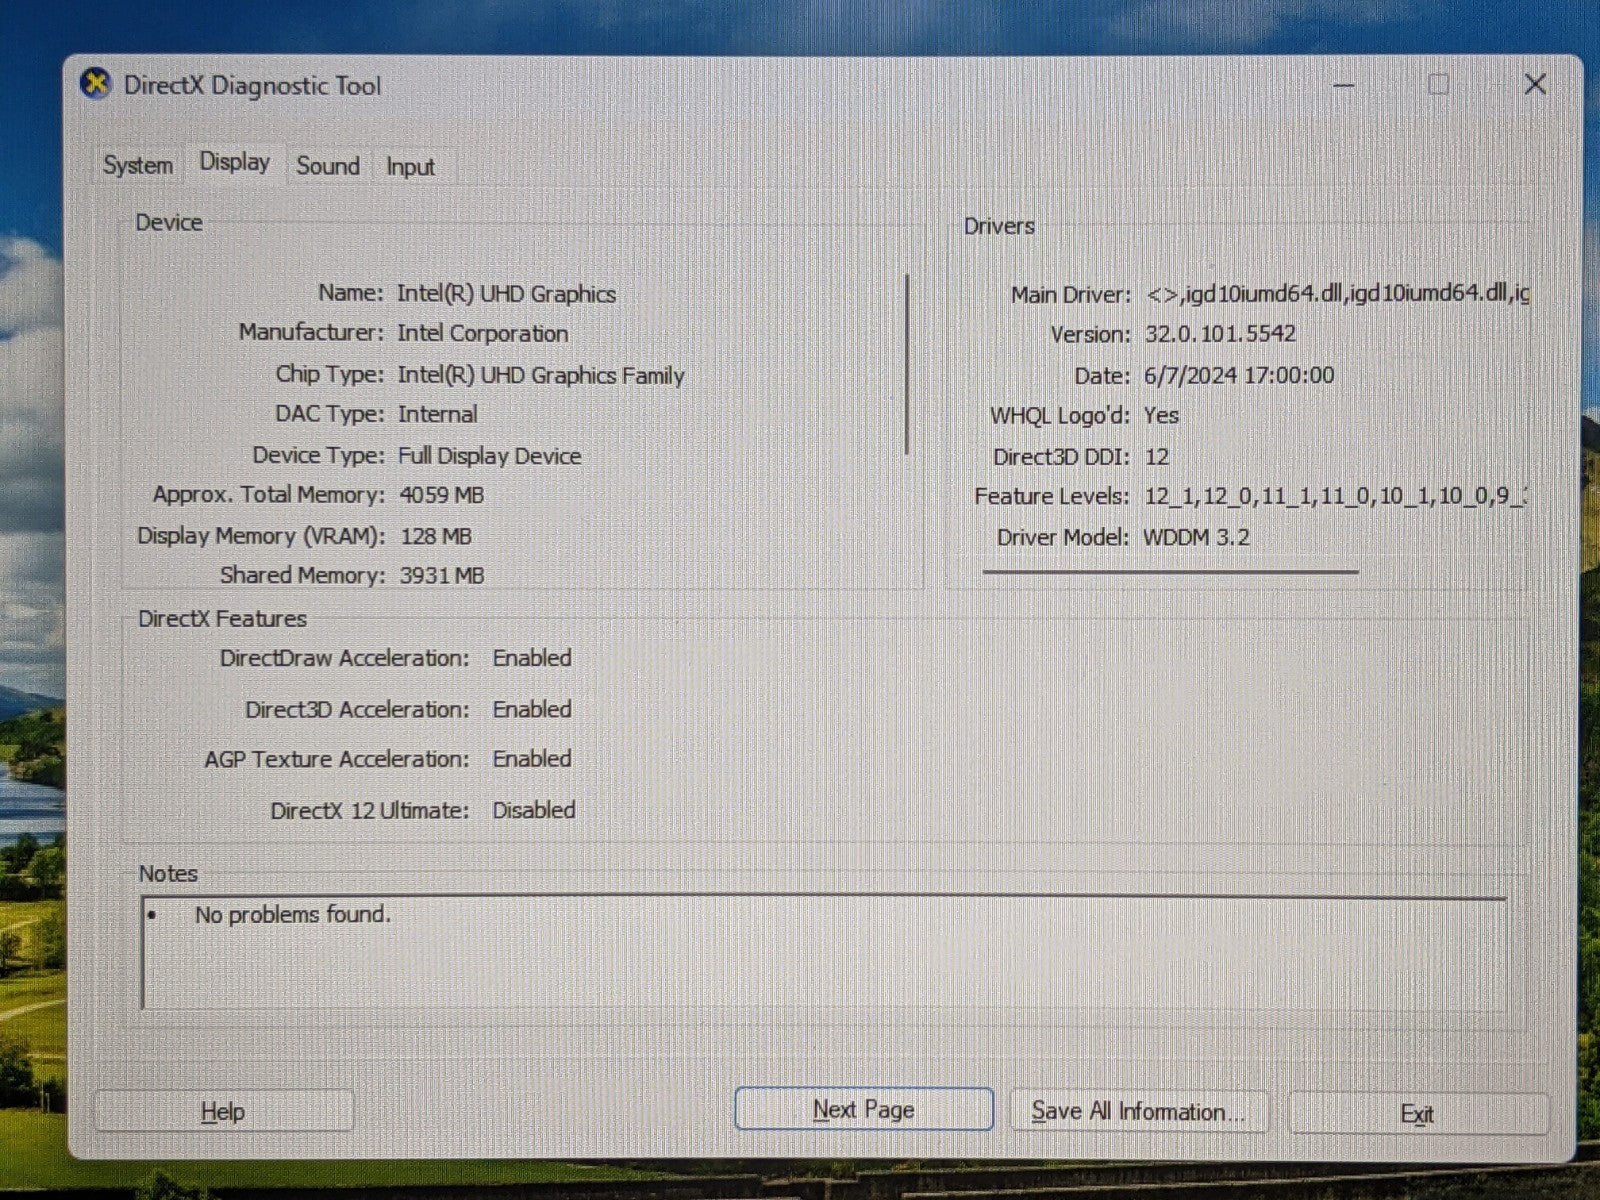Click the DirectX icon in the title bar
1600x1200 pixels.
[x=95, y=84]
